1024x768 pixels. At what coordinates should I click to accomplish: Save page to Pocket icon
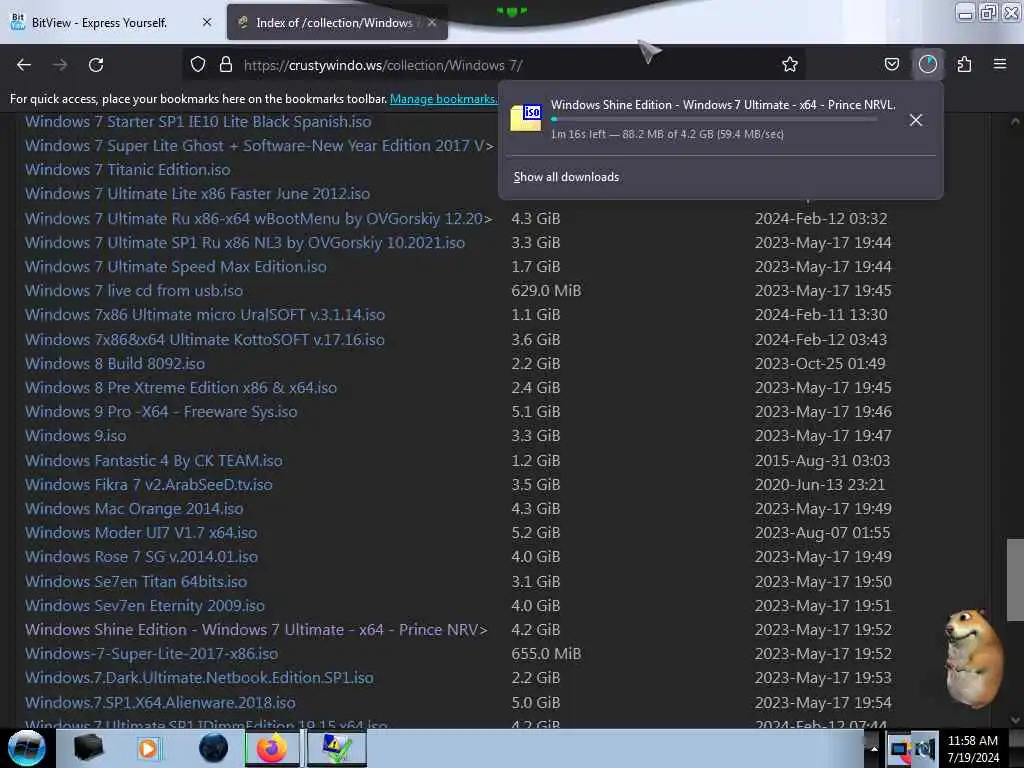click(891, 64)
